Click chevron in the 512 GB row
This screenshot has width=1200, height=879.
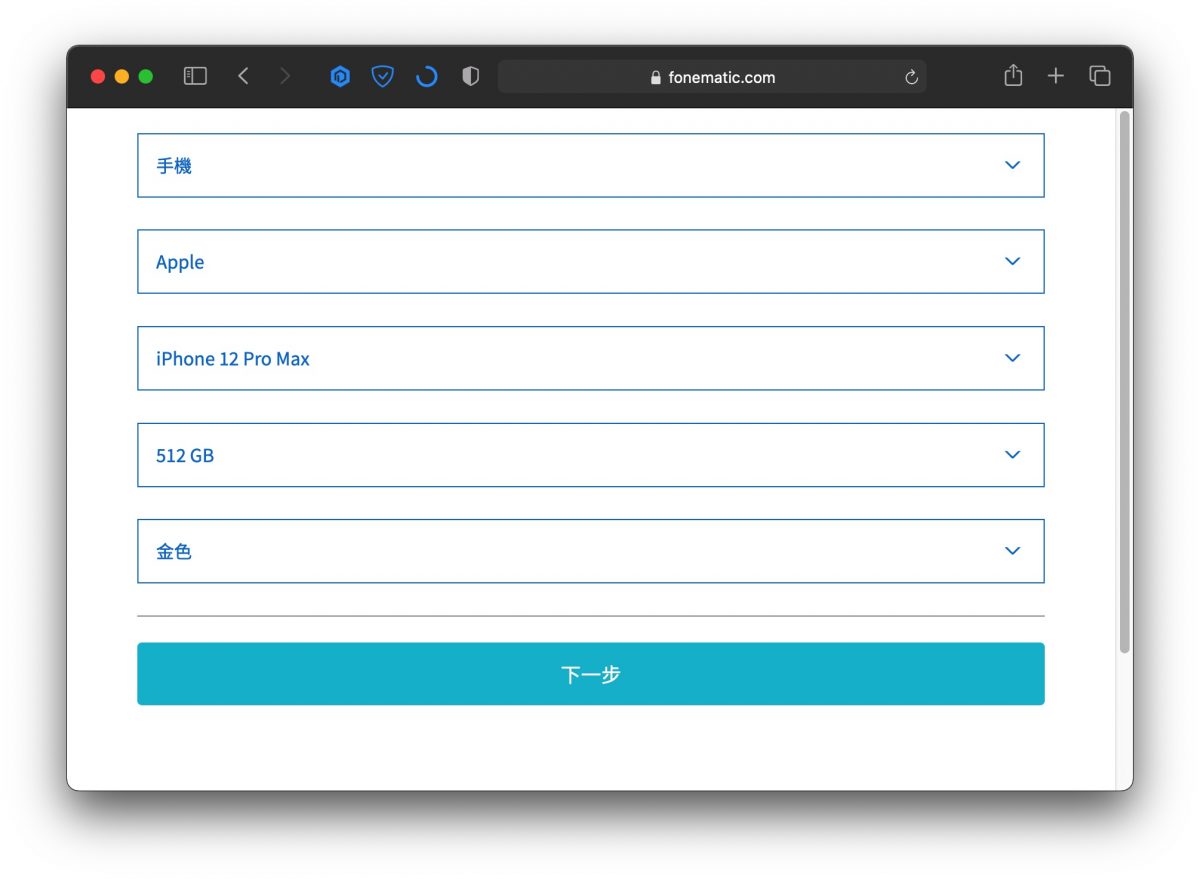pos(1012,455)
